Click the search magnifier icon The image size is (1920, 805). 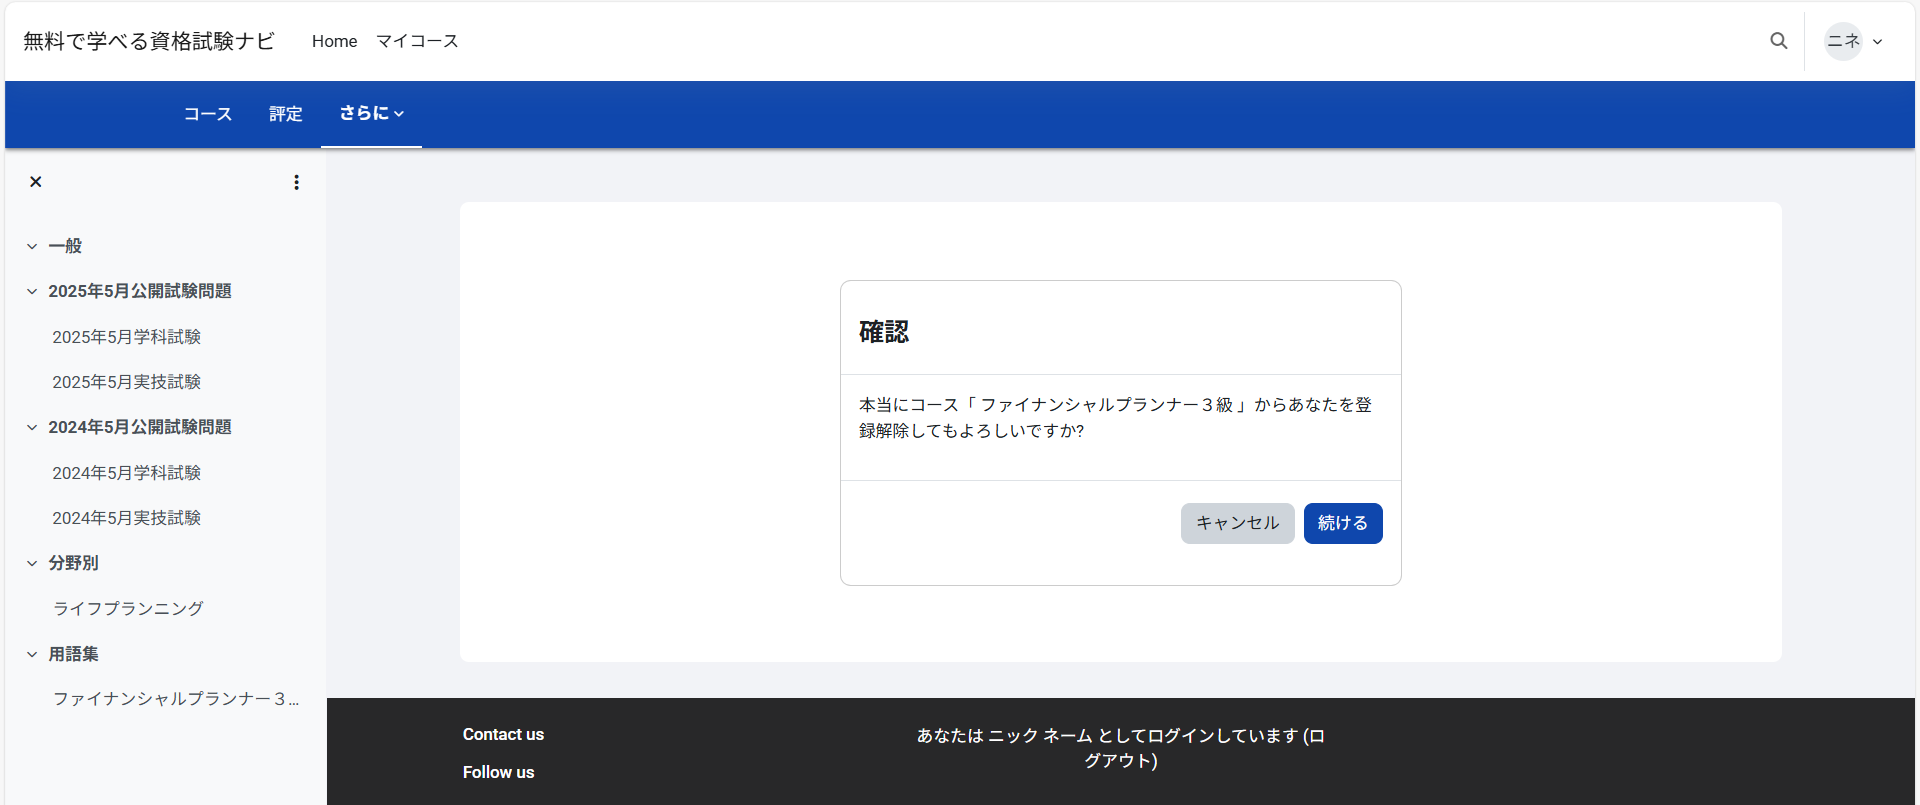[x=1778, y=41]
